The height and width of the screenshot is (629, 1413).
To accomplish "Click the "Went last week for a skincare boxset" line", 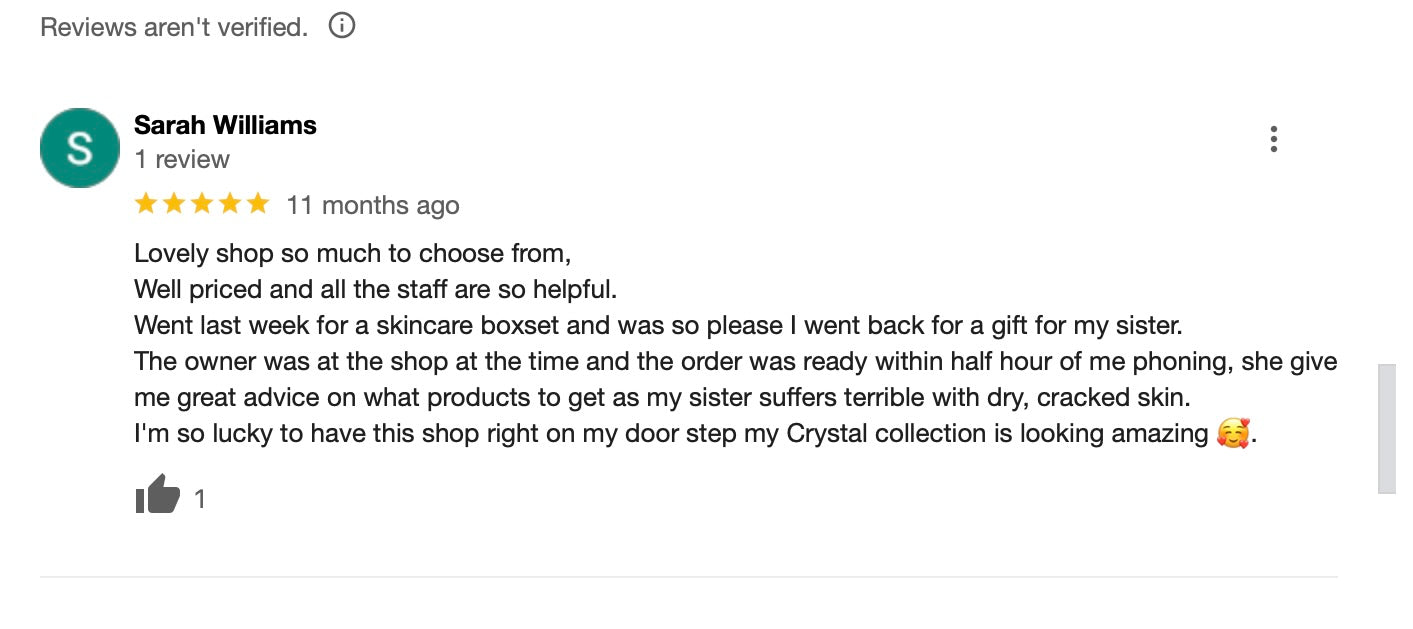I will tap(657, 326).
